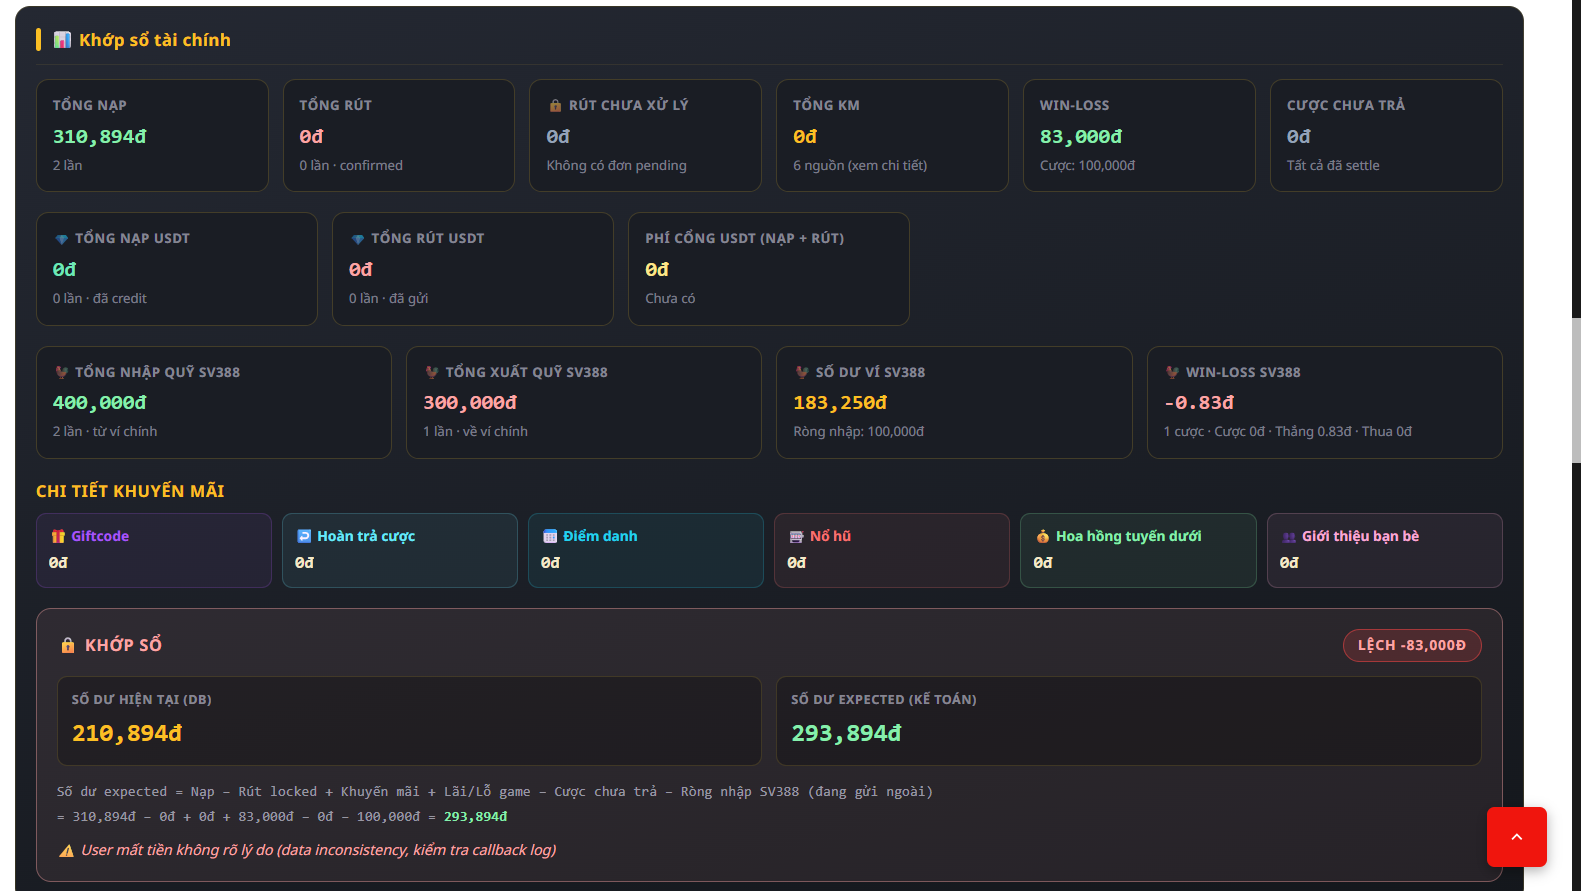1581x891 pixels.
Task: Click the Số dư expected value 293,894đ
Action: (x=846, y=734)
